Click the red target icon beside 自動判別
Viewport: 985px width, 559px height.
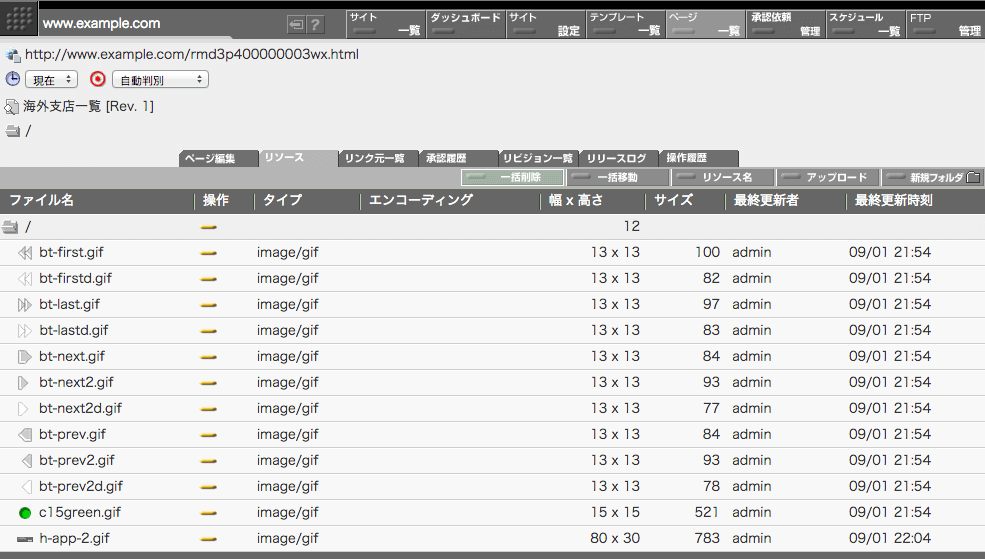97,79
